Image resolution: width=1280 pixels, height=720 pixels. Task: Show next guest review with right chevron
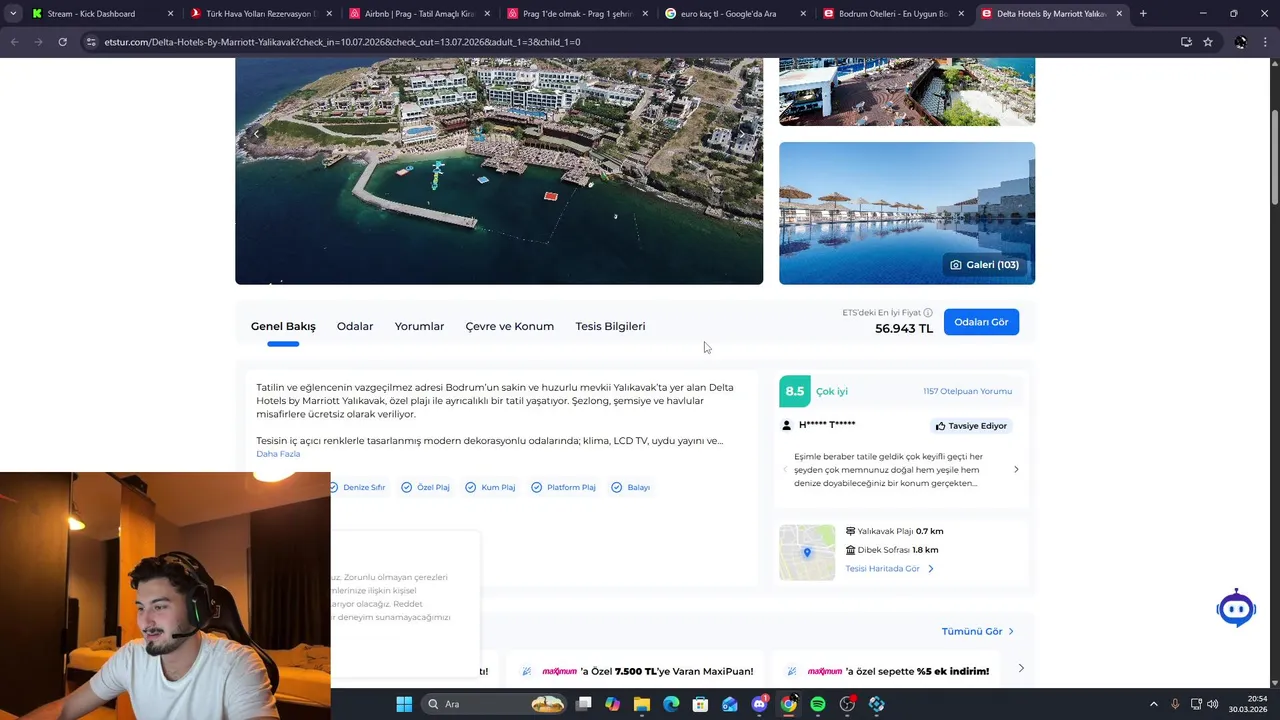[x=1016, y=469]
